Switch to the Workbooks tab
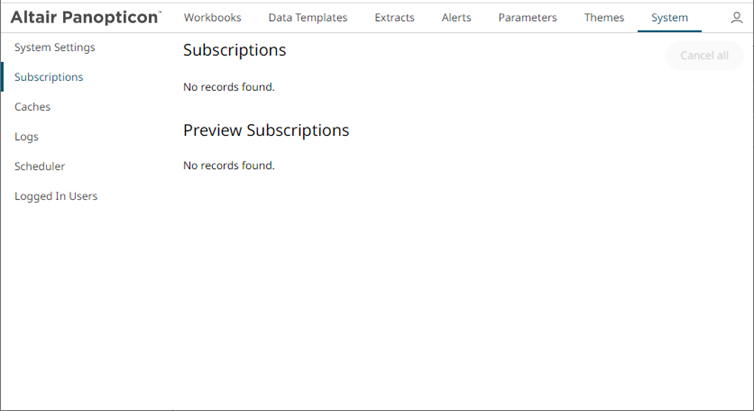Screen dimensions: 754x411 212,18
